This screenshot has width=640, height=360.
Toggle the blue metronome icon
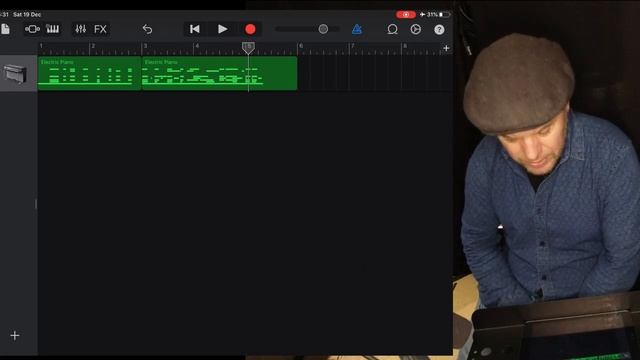click(x=357, y=29)
